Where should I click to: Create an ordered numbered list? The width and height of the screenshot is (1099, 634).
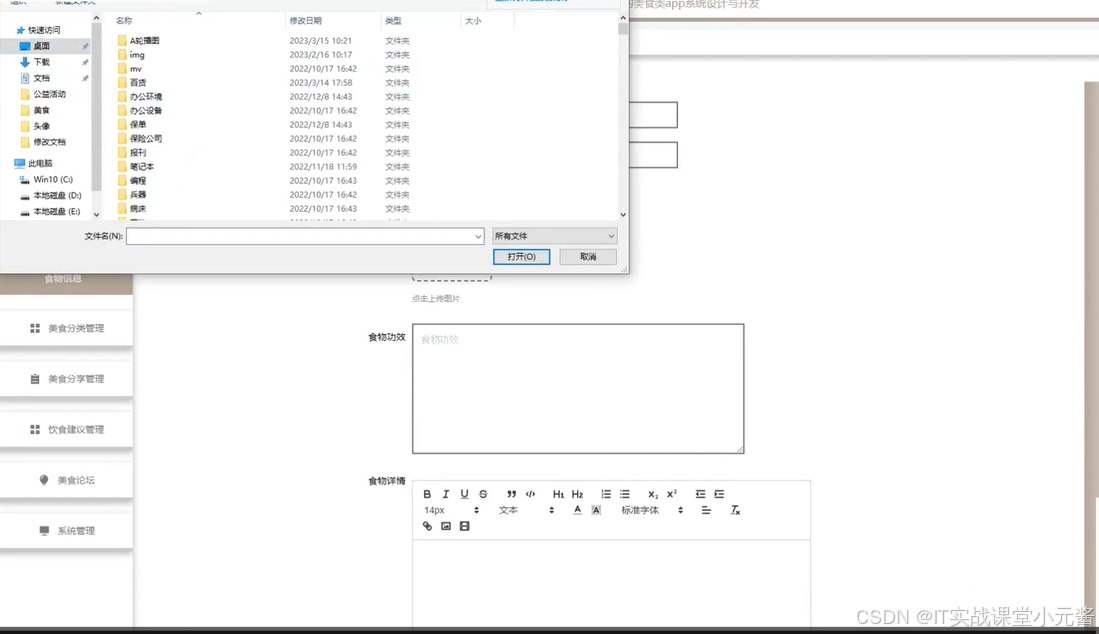[606, 494]
